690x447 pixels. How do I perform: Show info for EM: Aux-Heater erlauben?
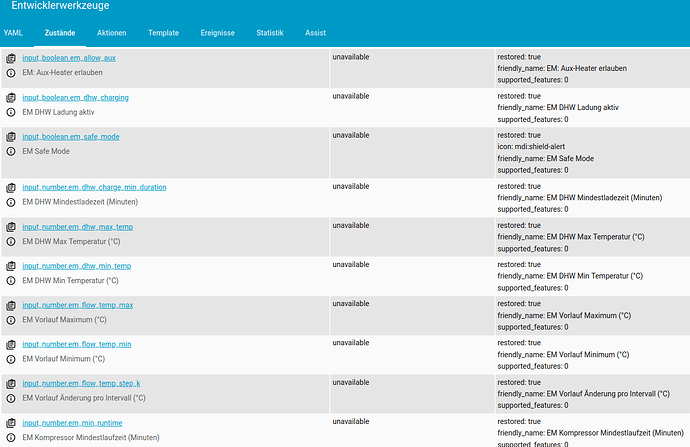click(x=11, y=73)
